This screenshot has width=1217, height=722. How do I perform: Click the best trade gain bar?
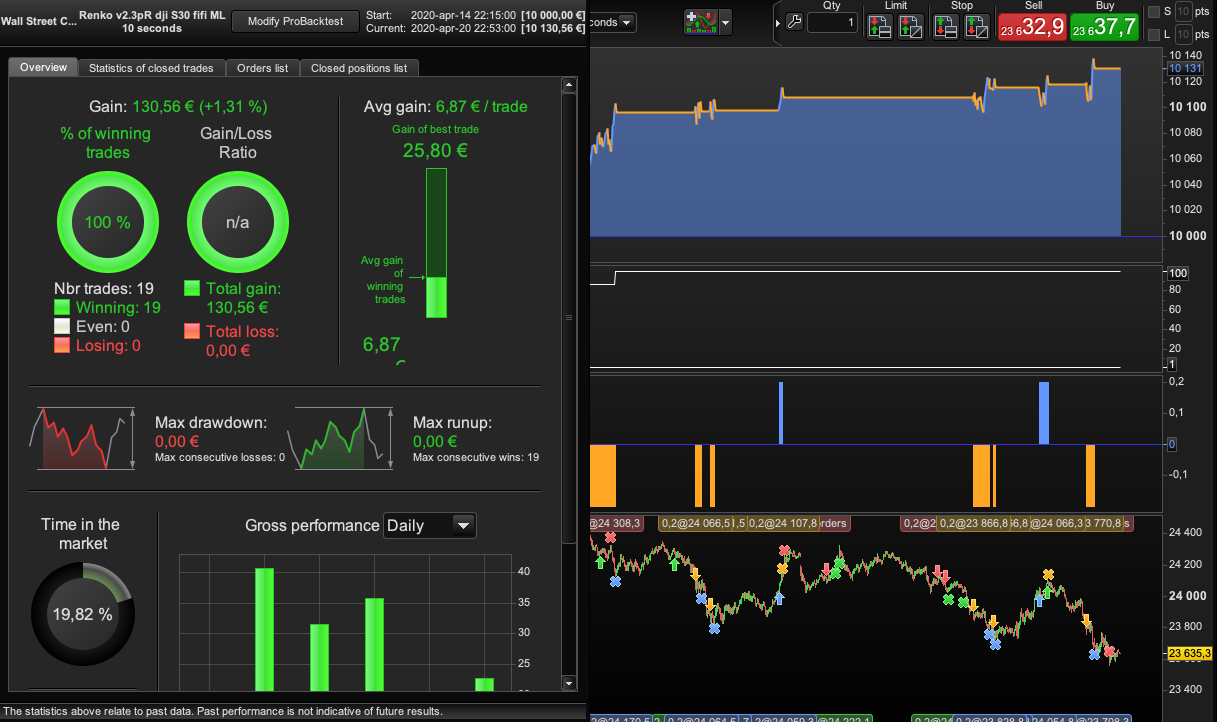436,243
